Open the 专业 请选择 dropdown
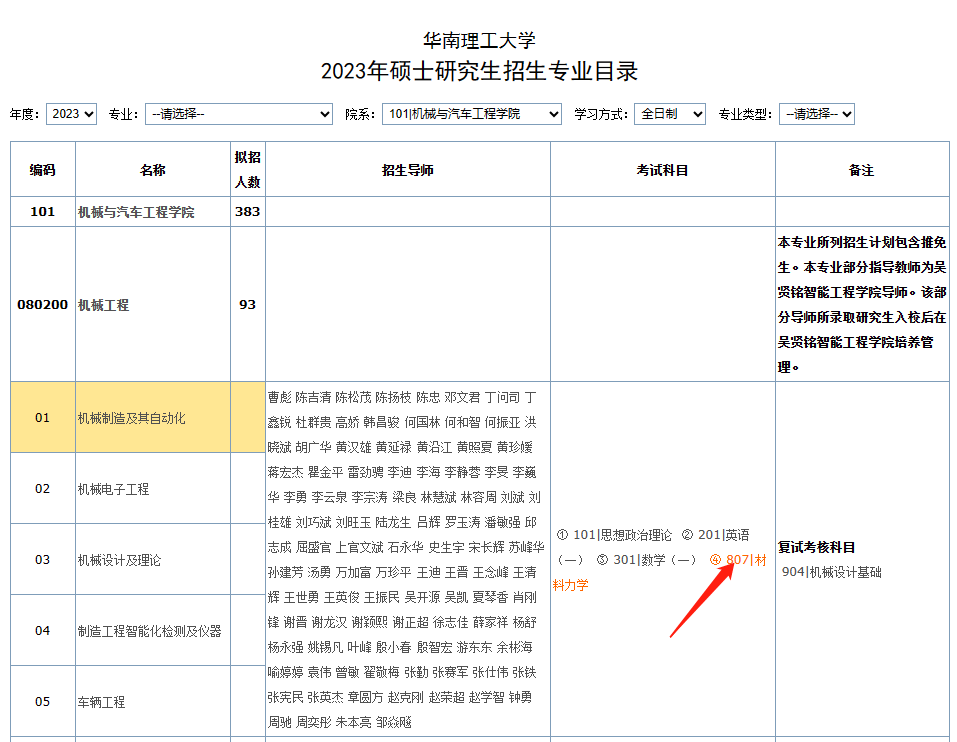The width and height of the screenshot is (957, 742). click(239, 114)
